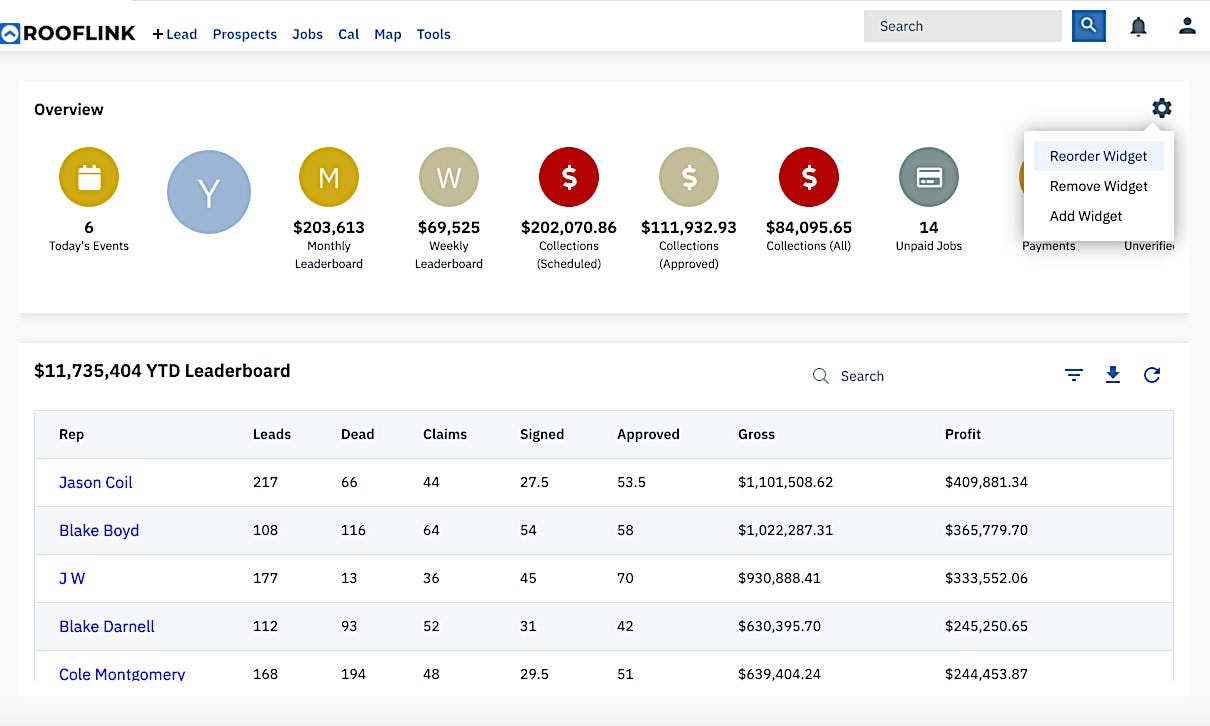The width and height of the screenshot is (1210, 726).
Task: Click the global search input field
Action: coord(960,26)
